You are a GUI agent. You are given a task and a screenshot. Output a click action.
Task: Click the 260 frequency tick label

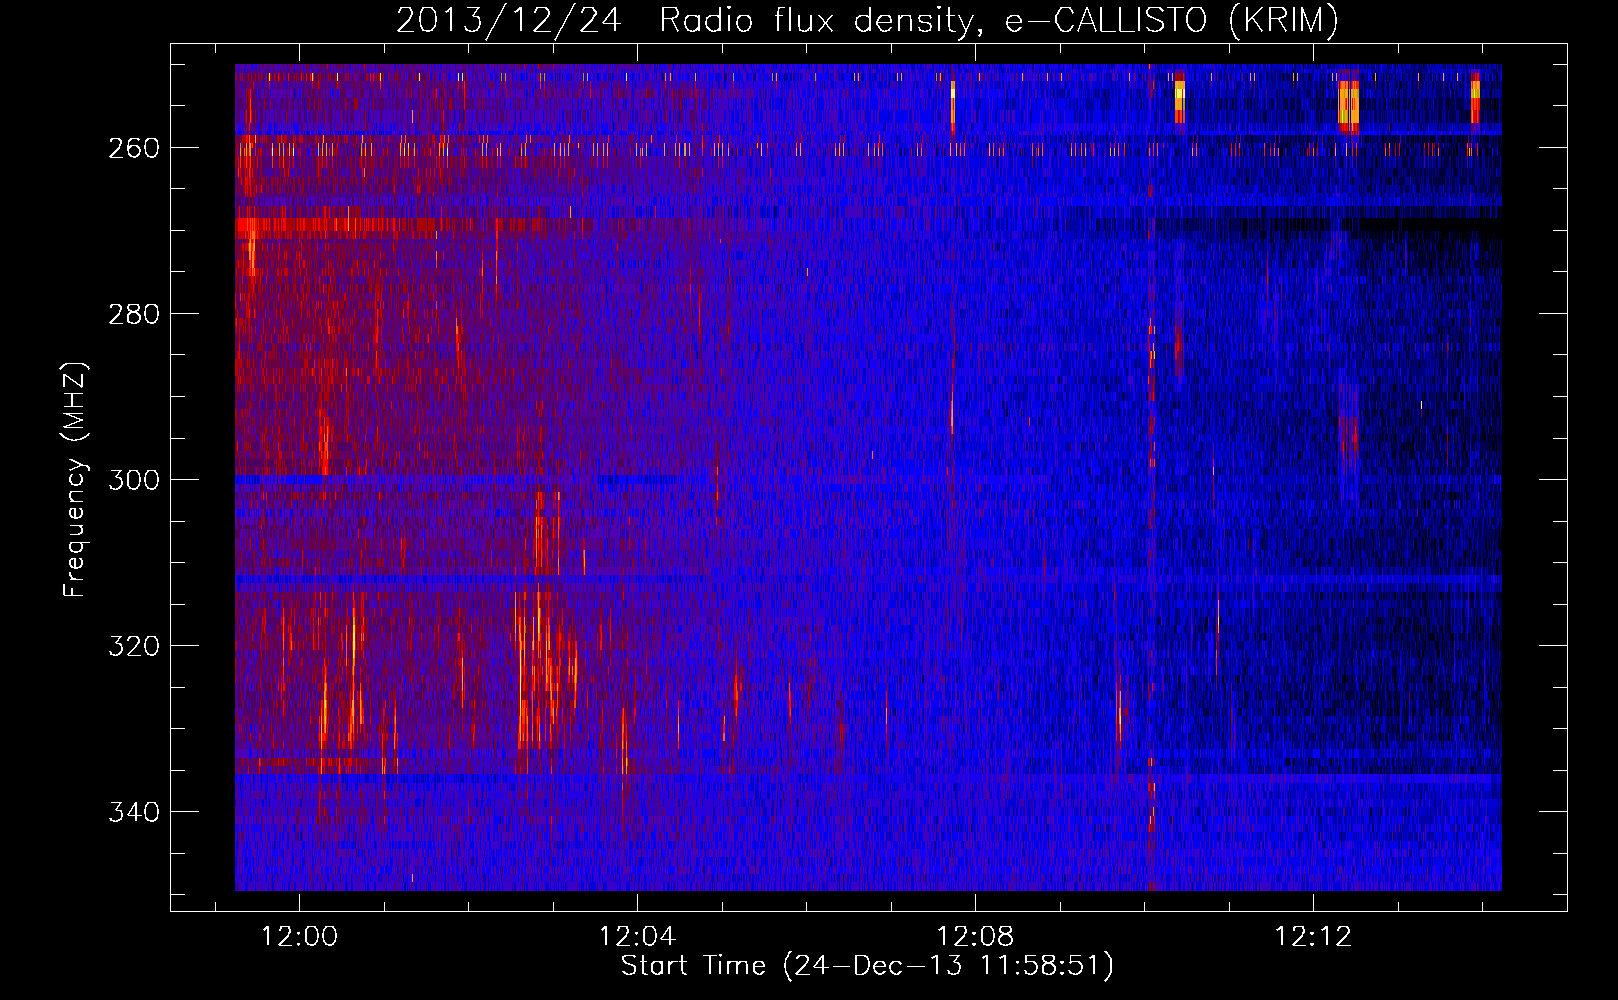(x=133, y=148)
